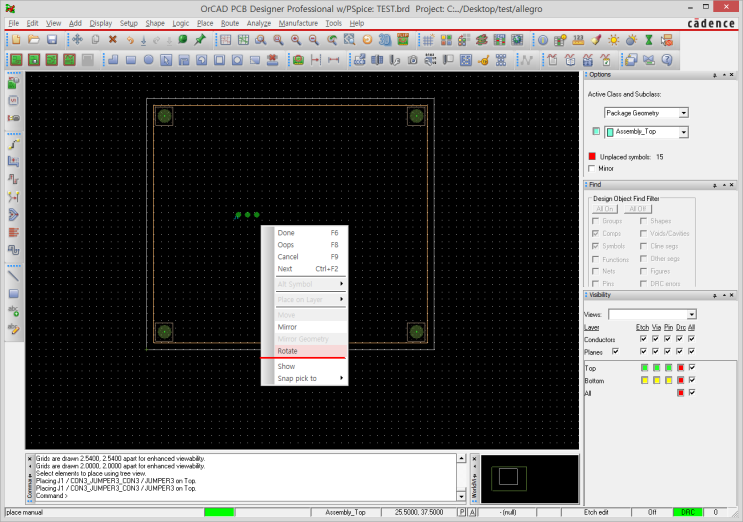This screenshot has width=743, height=522.
Task: Toggle the All row visibility checkbox
Action: click(x=692, y=392)
